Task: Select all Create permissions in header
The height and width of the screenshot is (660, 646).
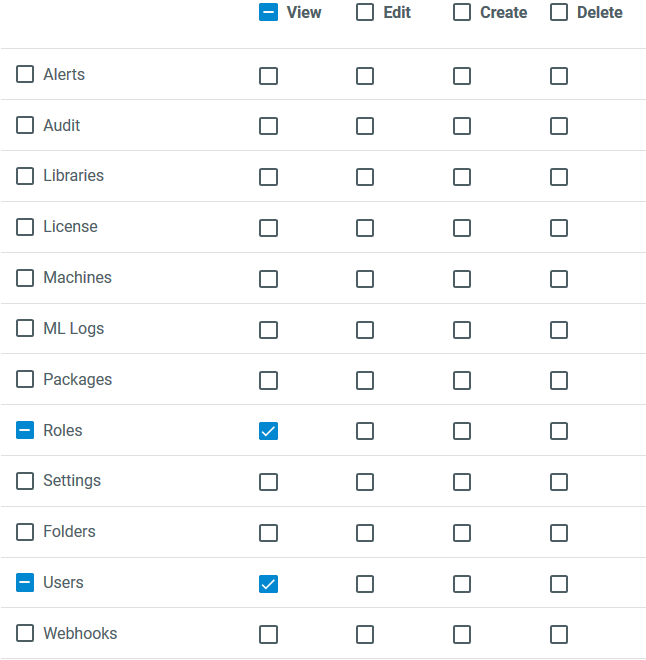Action: tap(462, 13)
